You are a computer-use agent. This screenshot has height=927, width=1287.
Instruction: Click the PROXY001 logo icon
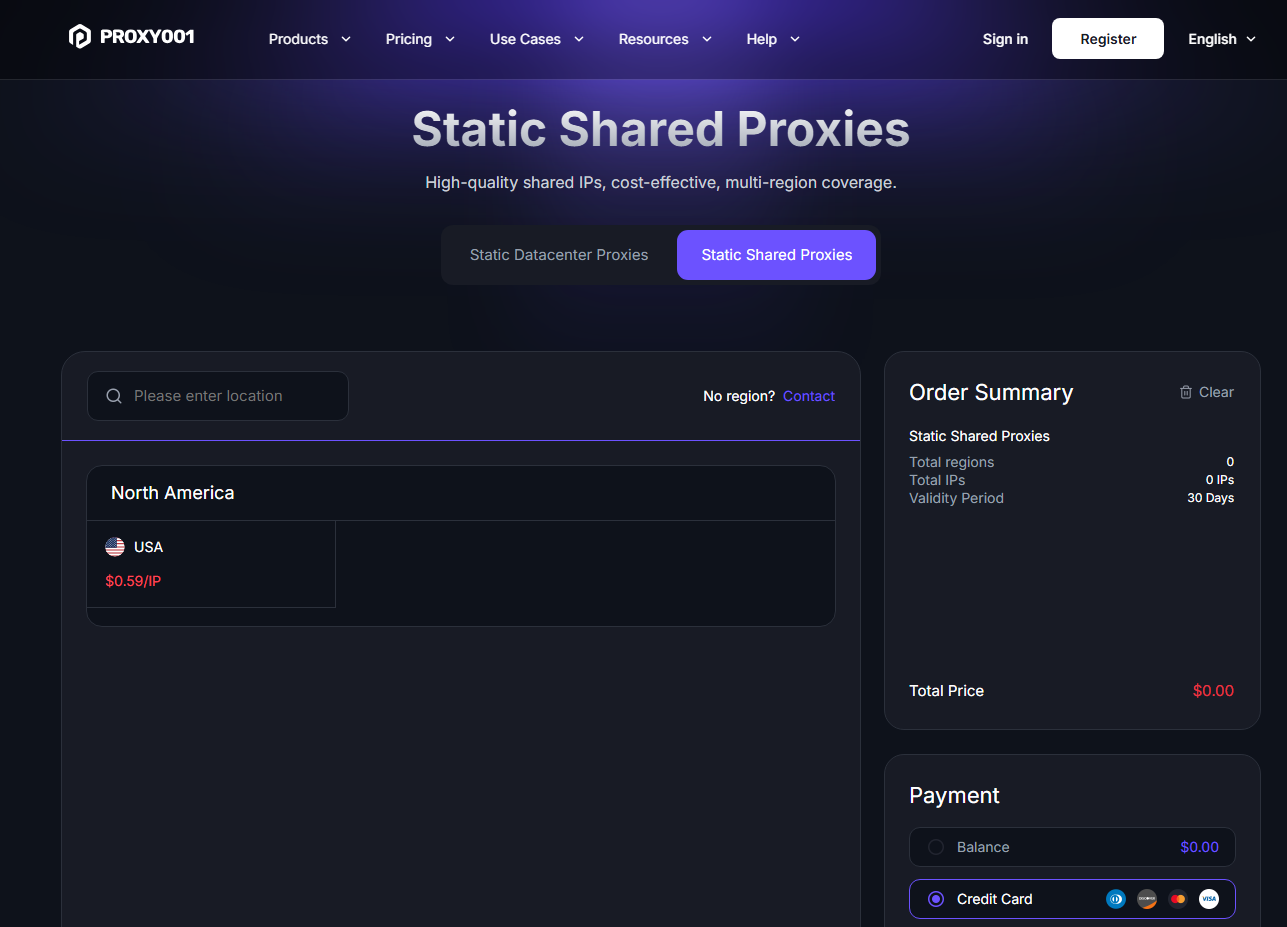[79, 37]
